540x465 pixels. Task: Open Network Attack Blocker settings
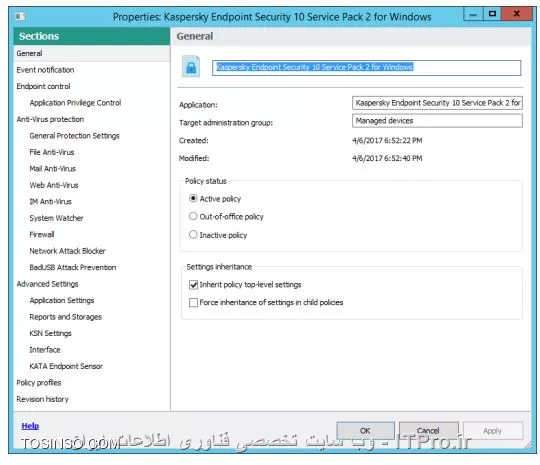coord(68,251)
